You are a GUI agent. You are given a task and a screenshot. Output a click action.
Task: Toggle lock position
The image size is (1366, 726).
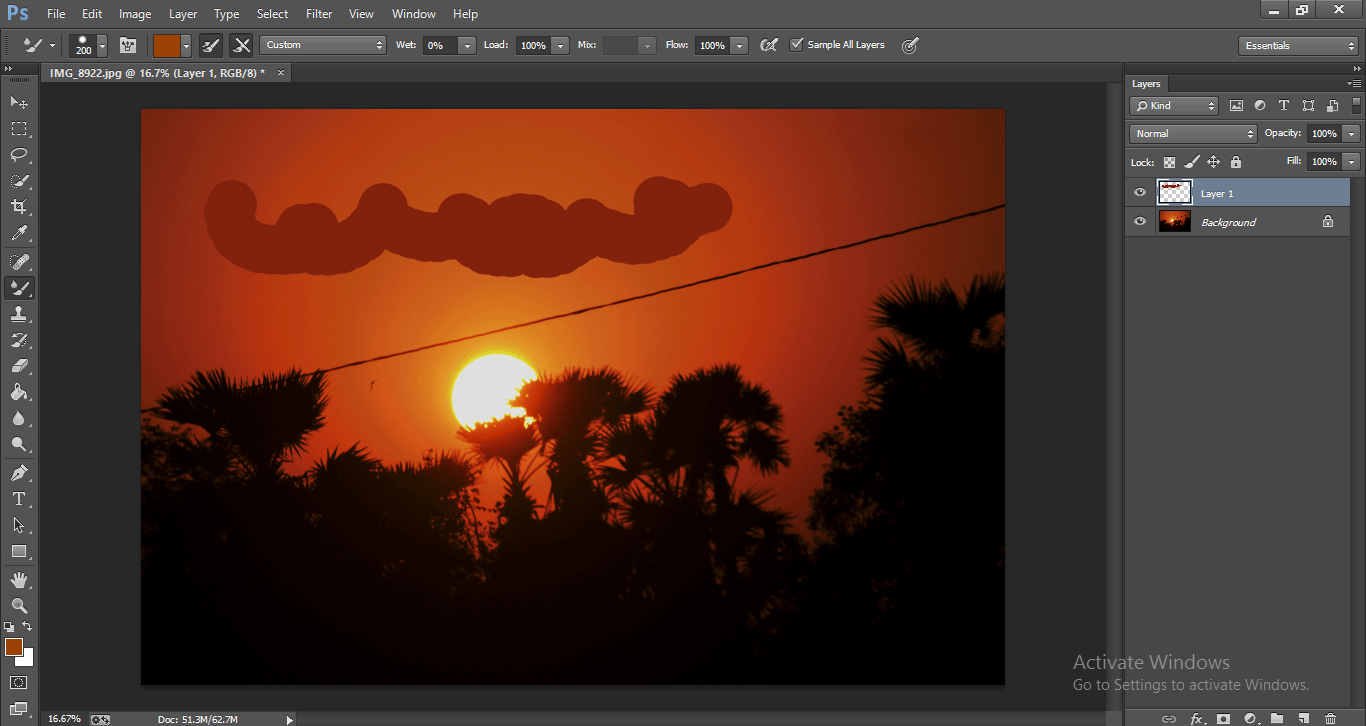tap(1213, 162)
